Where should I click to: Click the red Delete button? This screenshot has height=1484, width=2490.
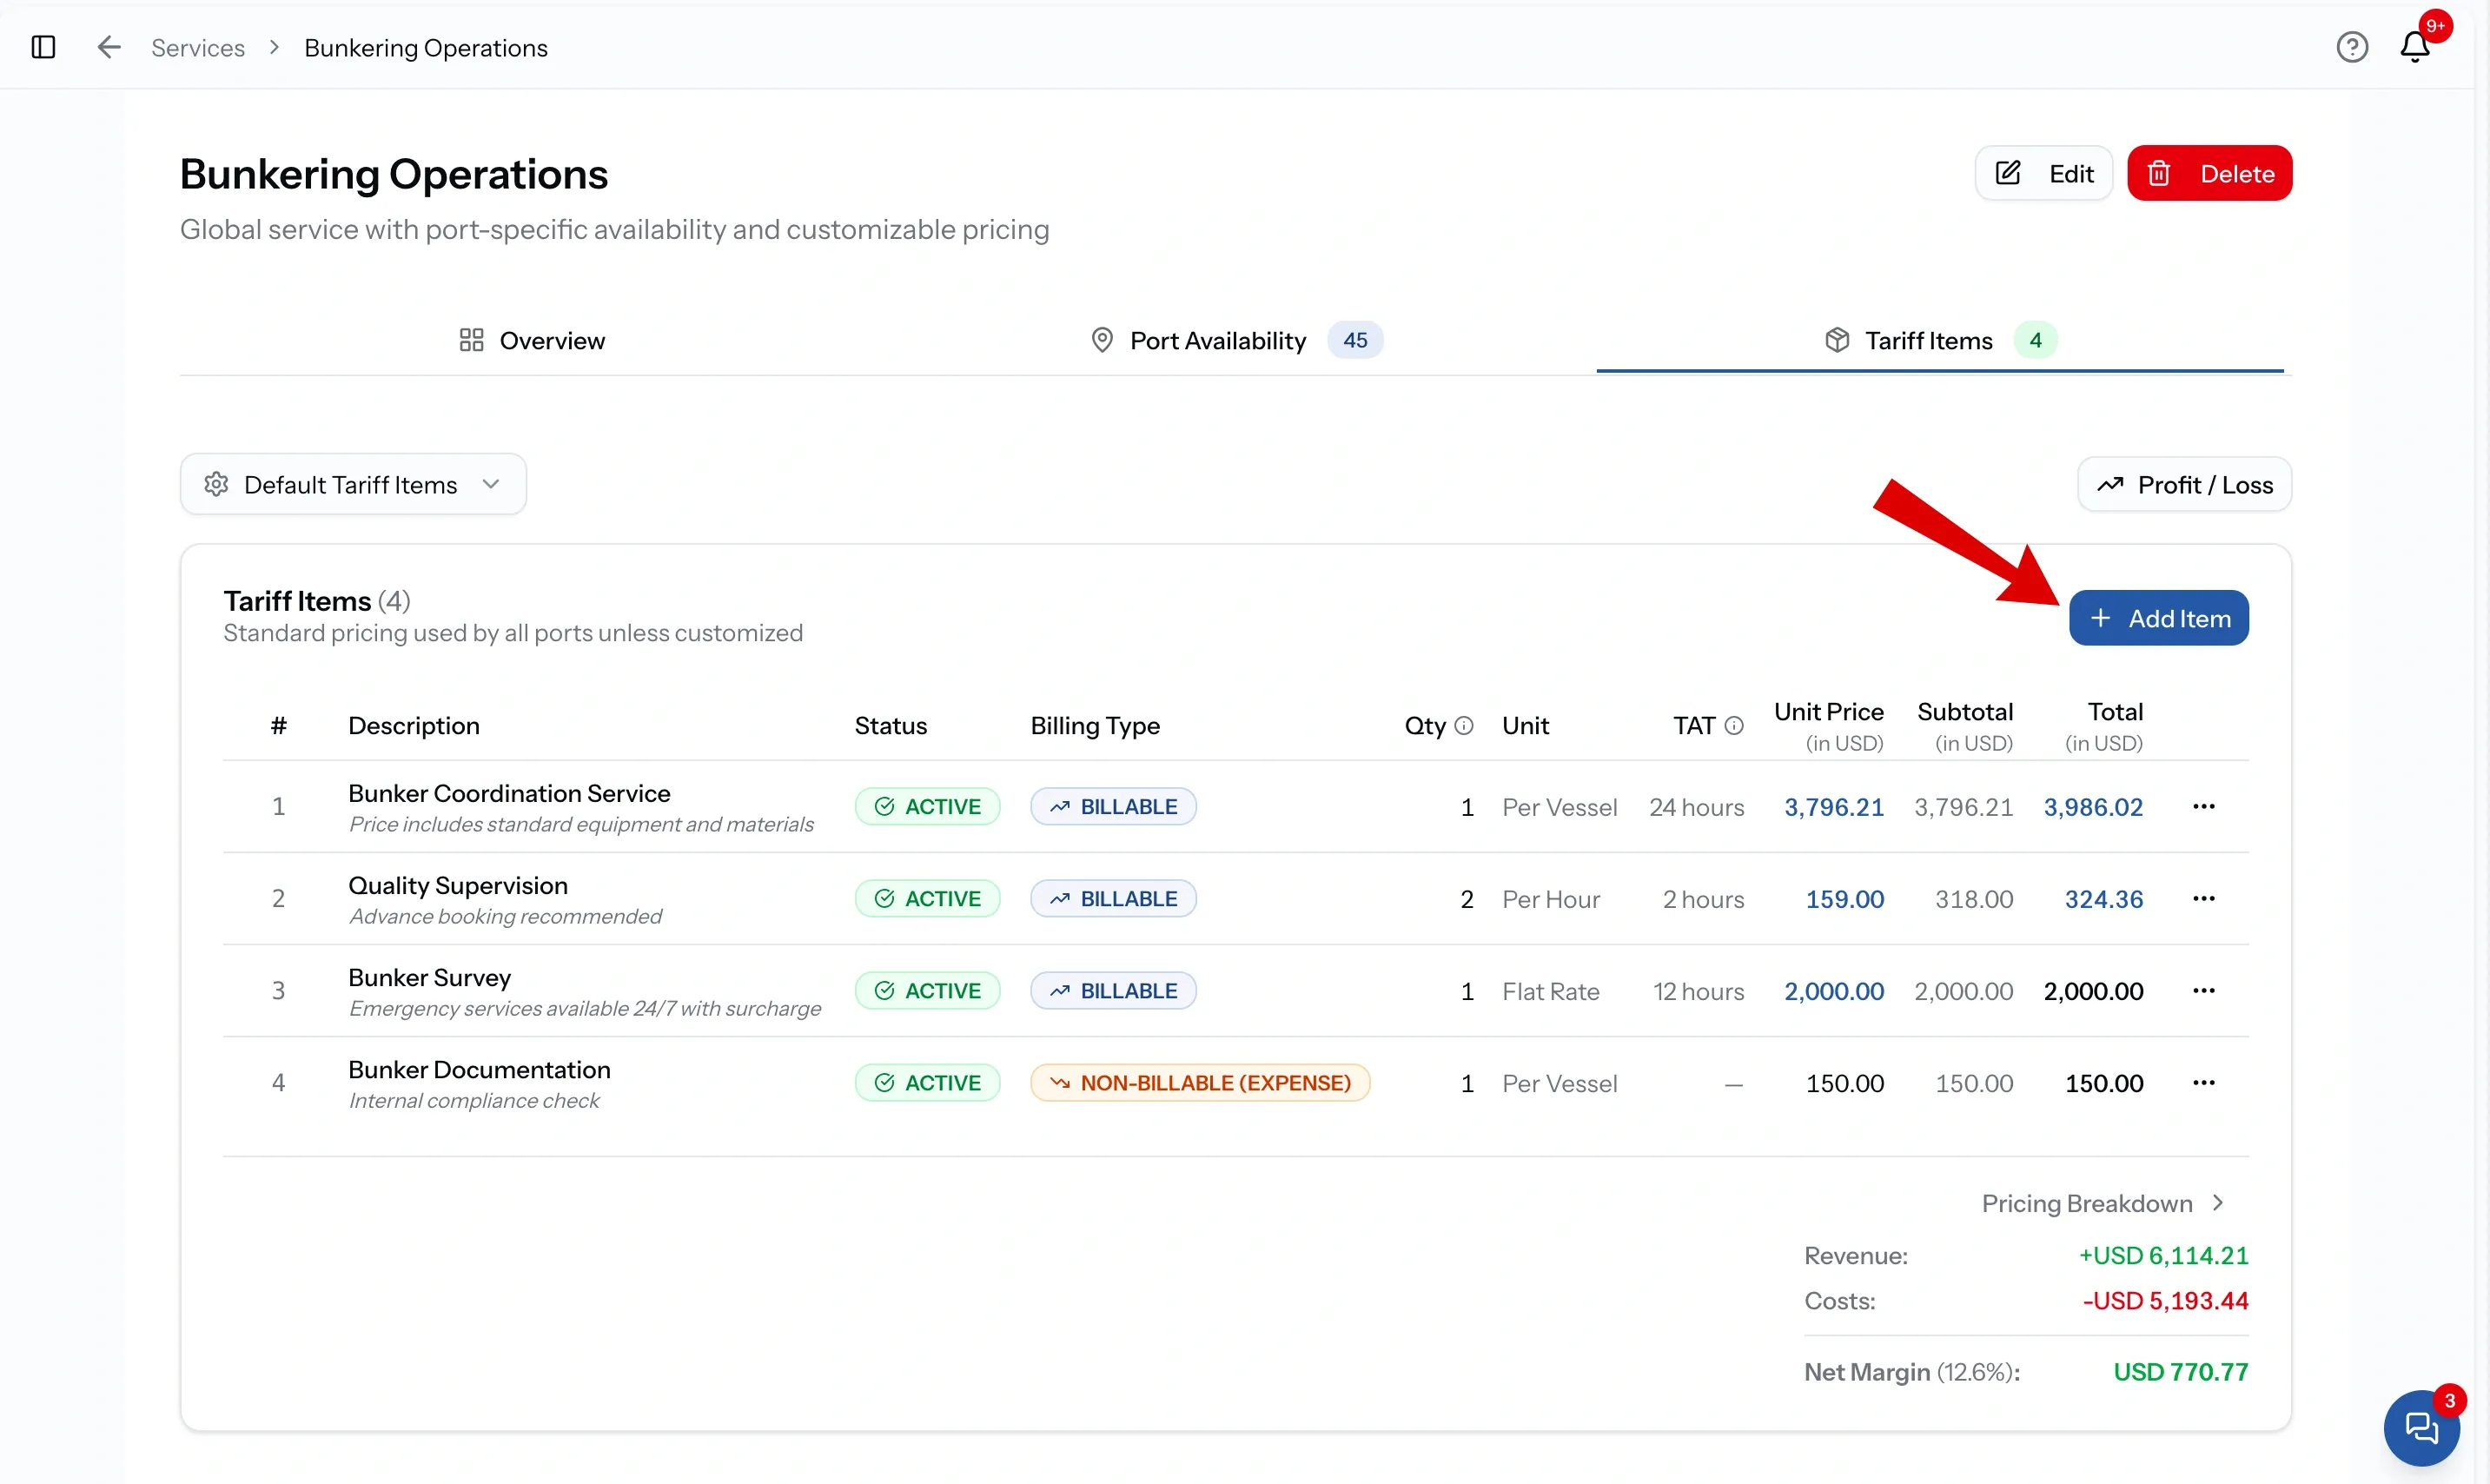2210,174
